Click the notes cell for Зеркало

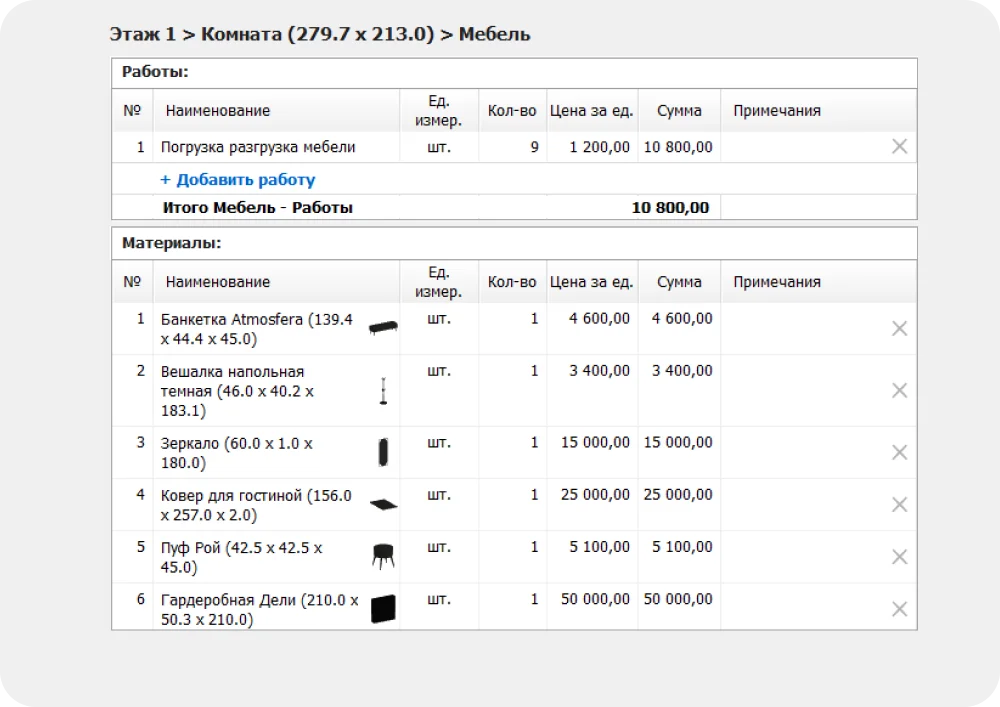(800, 452)
